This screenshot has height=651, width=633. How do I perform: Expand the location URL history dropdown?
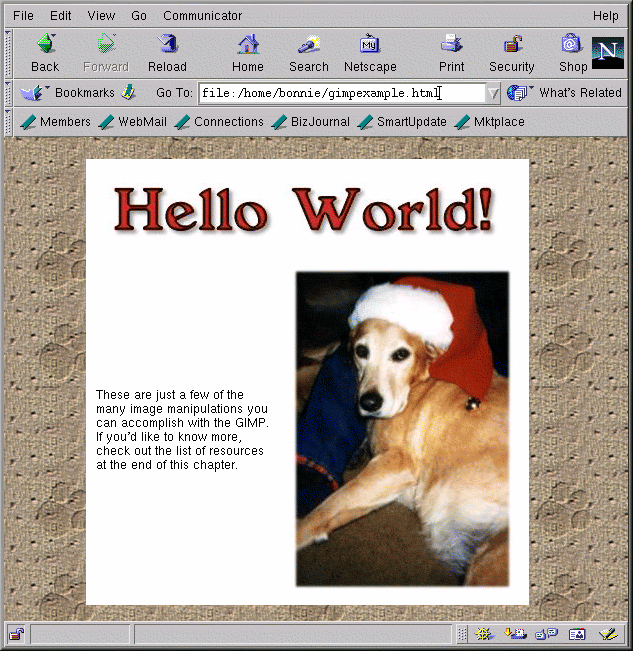[x=492, y=93]
